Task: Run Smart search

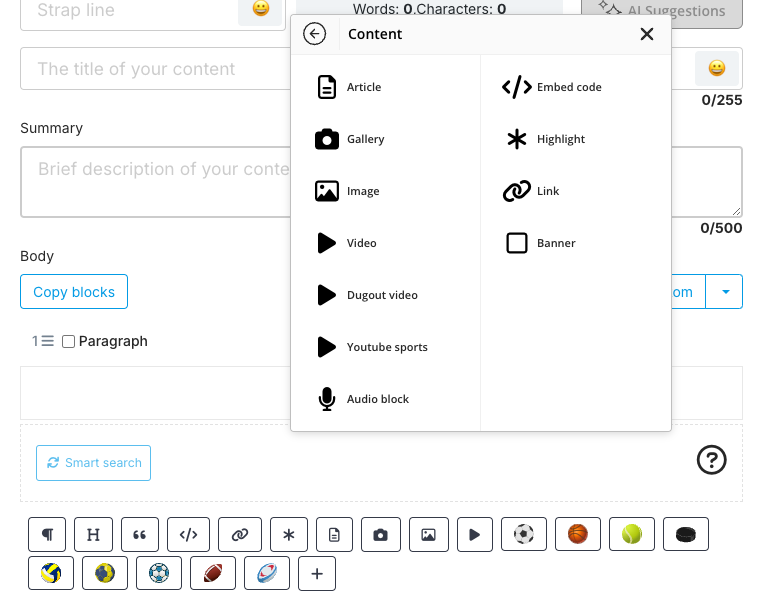Action: coord(93,463)
